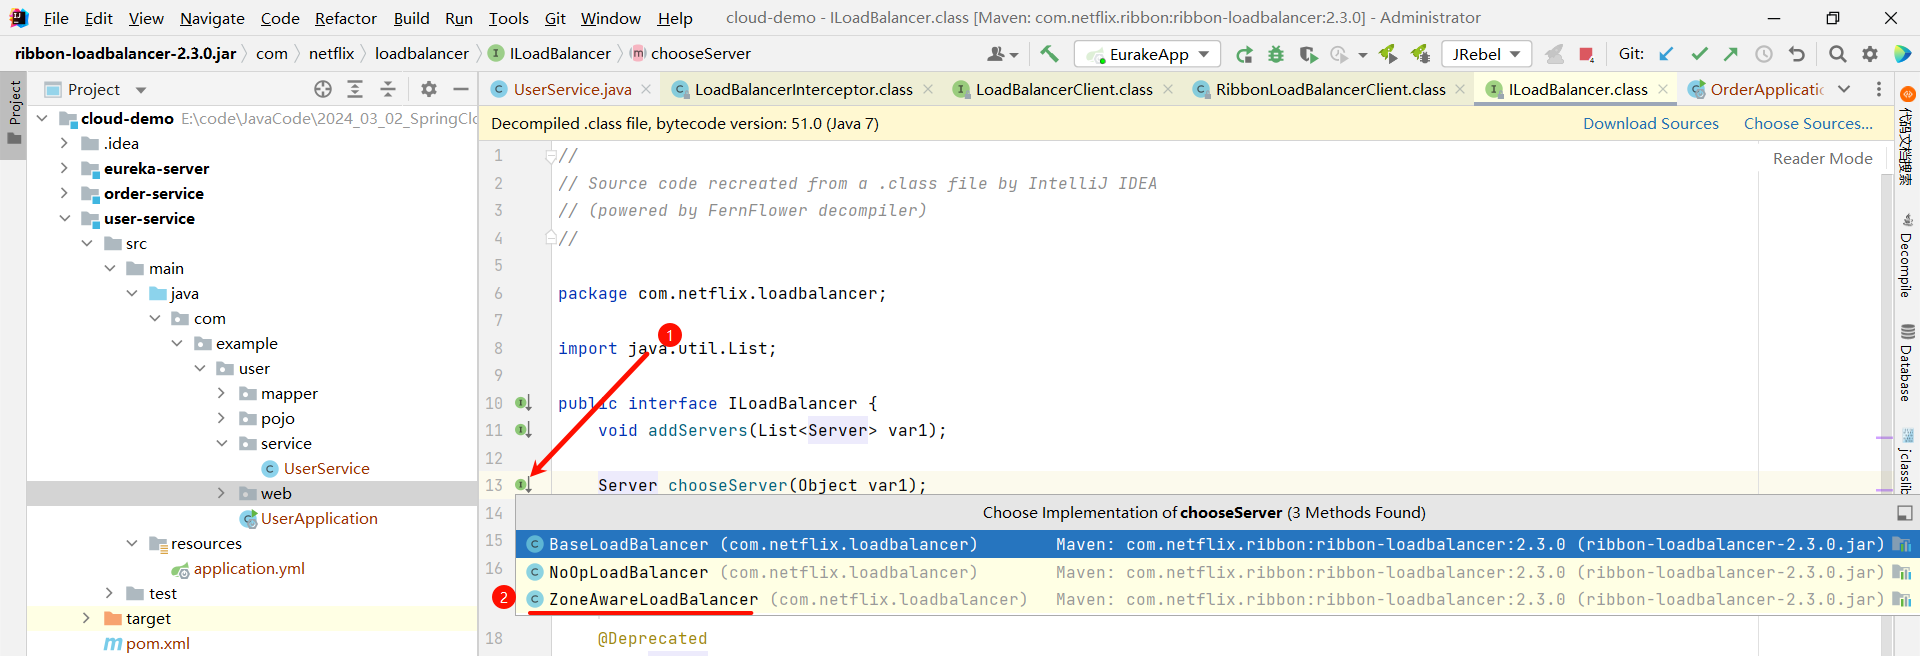The image size is (1920, 656).
Task: Open profiler run options dropdown arrow
Action: point(1362,55)
